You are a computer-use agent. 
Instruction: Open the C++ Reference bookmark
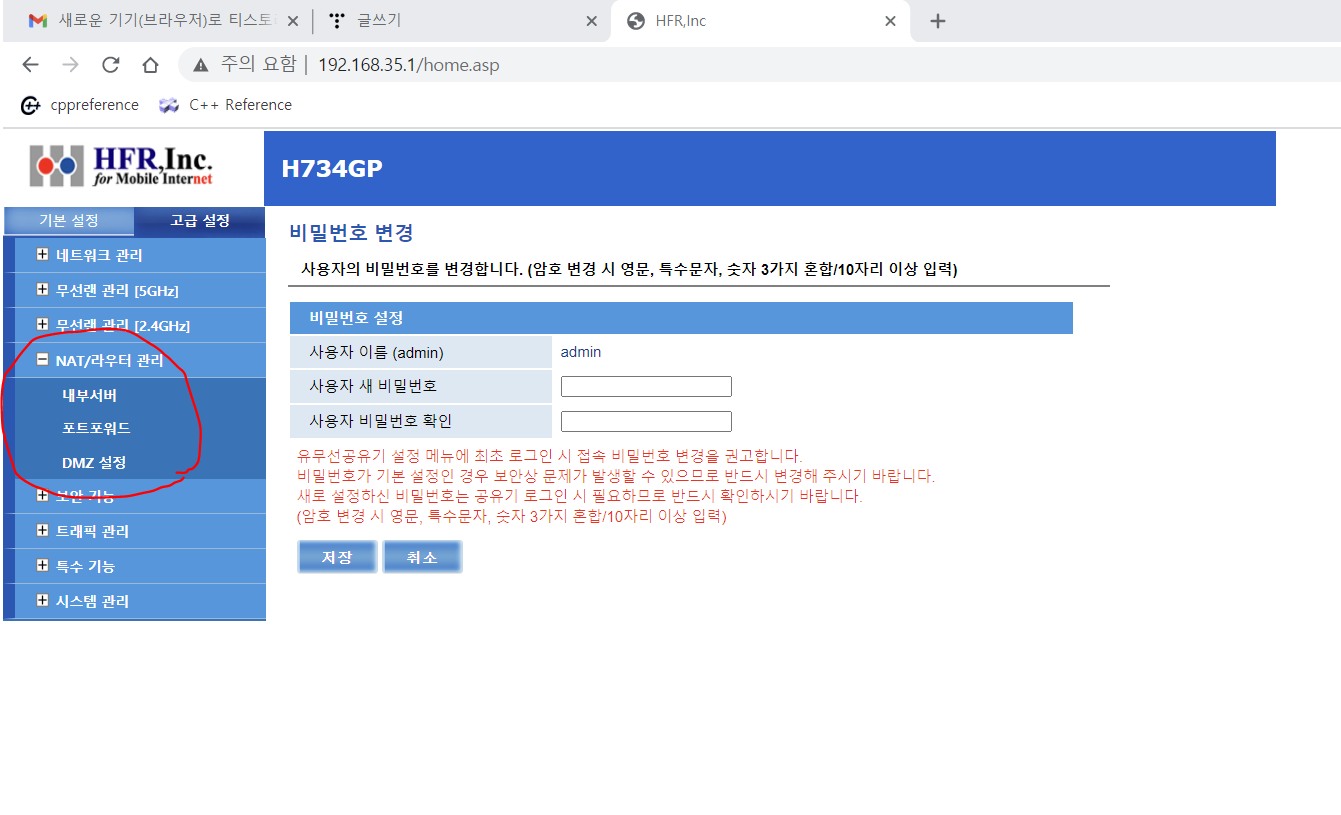pyautogui.click(x=225, y=105)
